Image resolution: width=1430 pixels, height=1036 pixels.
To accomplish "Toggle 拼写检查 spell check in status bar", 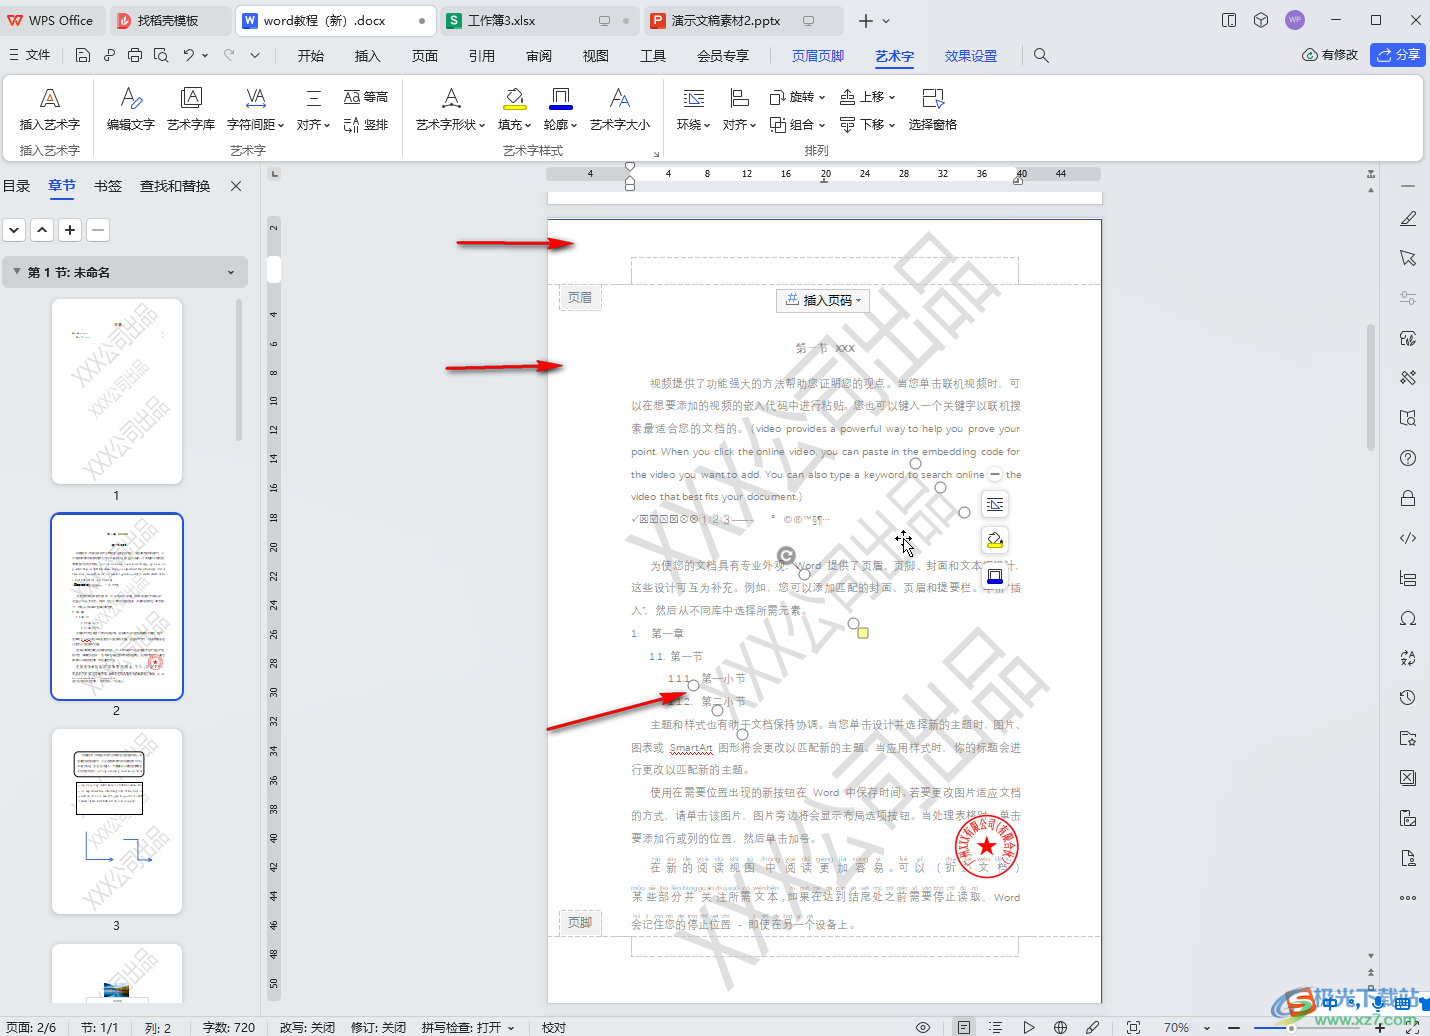I will click(x=468, y=1027).
